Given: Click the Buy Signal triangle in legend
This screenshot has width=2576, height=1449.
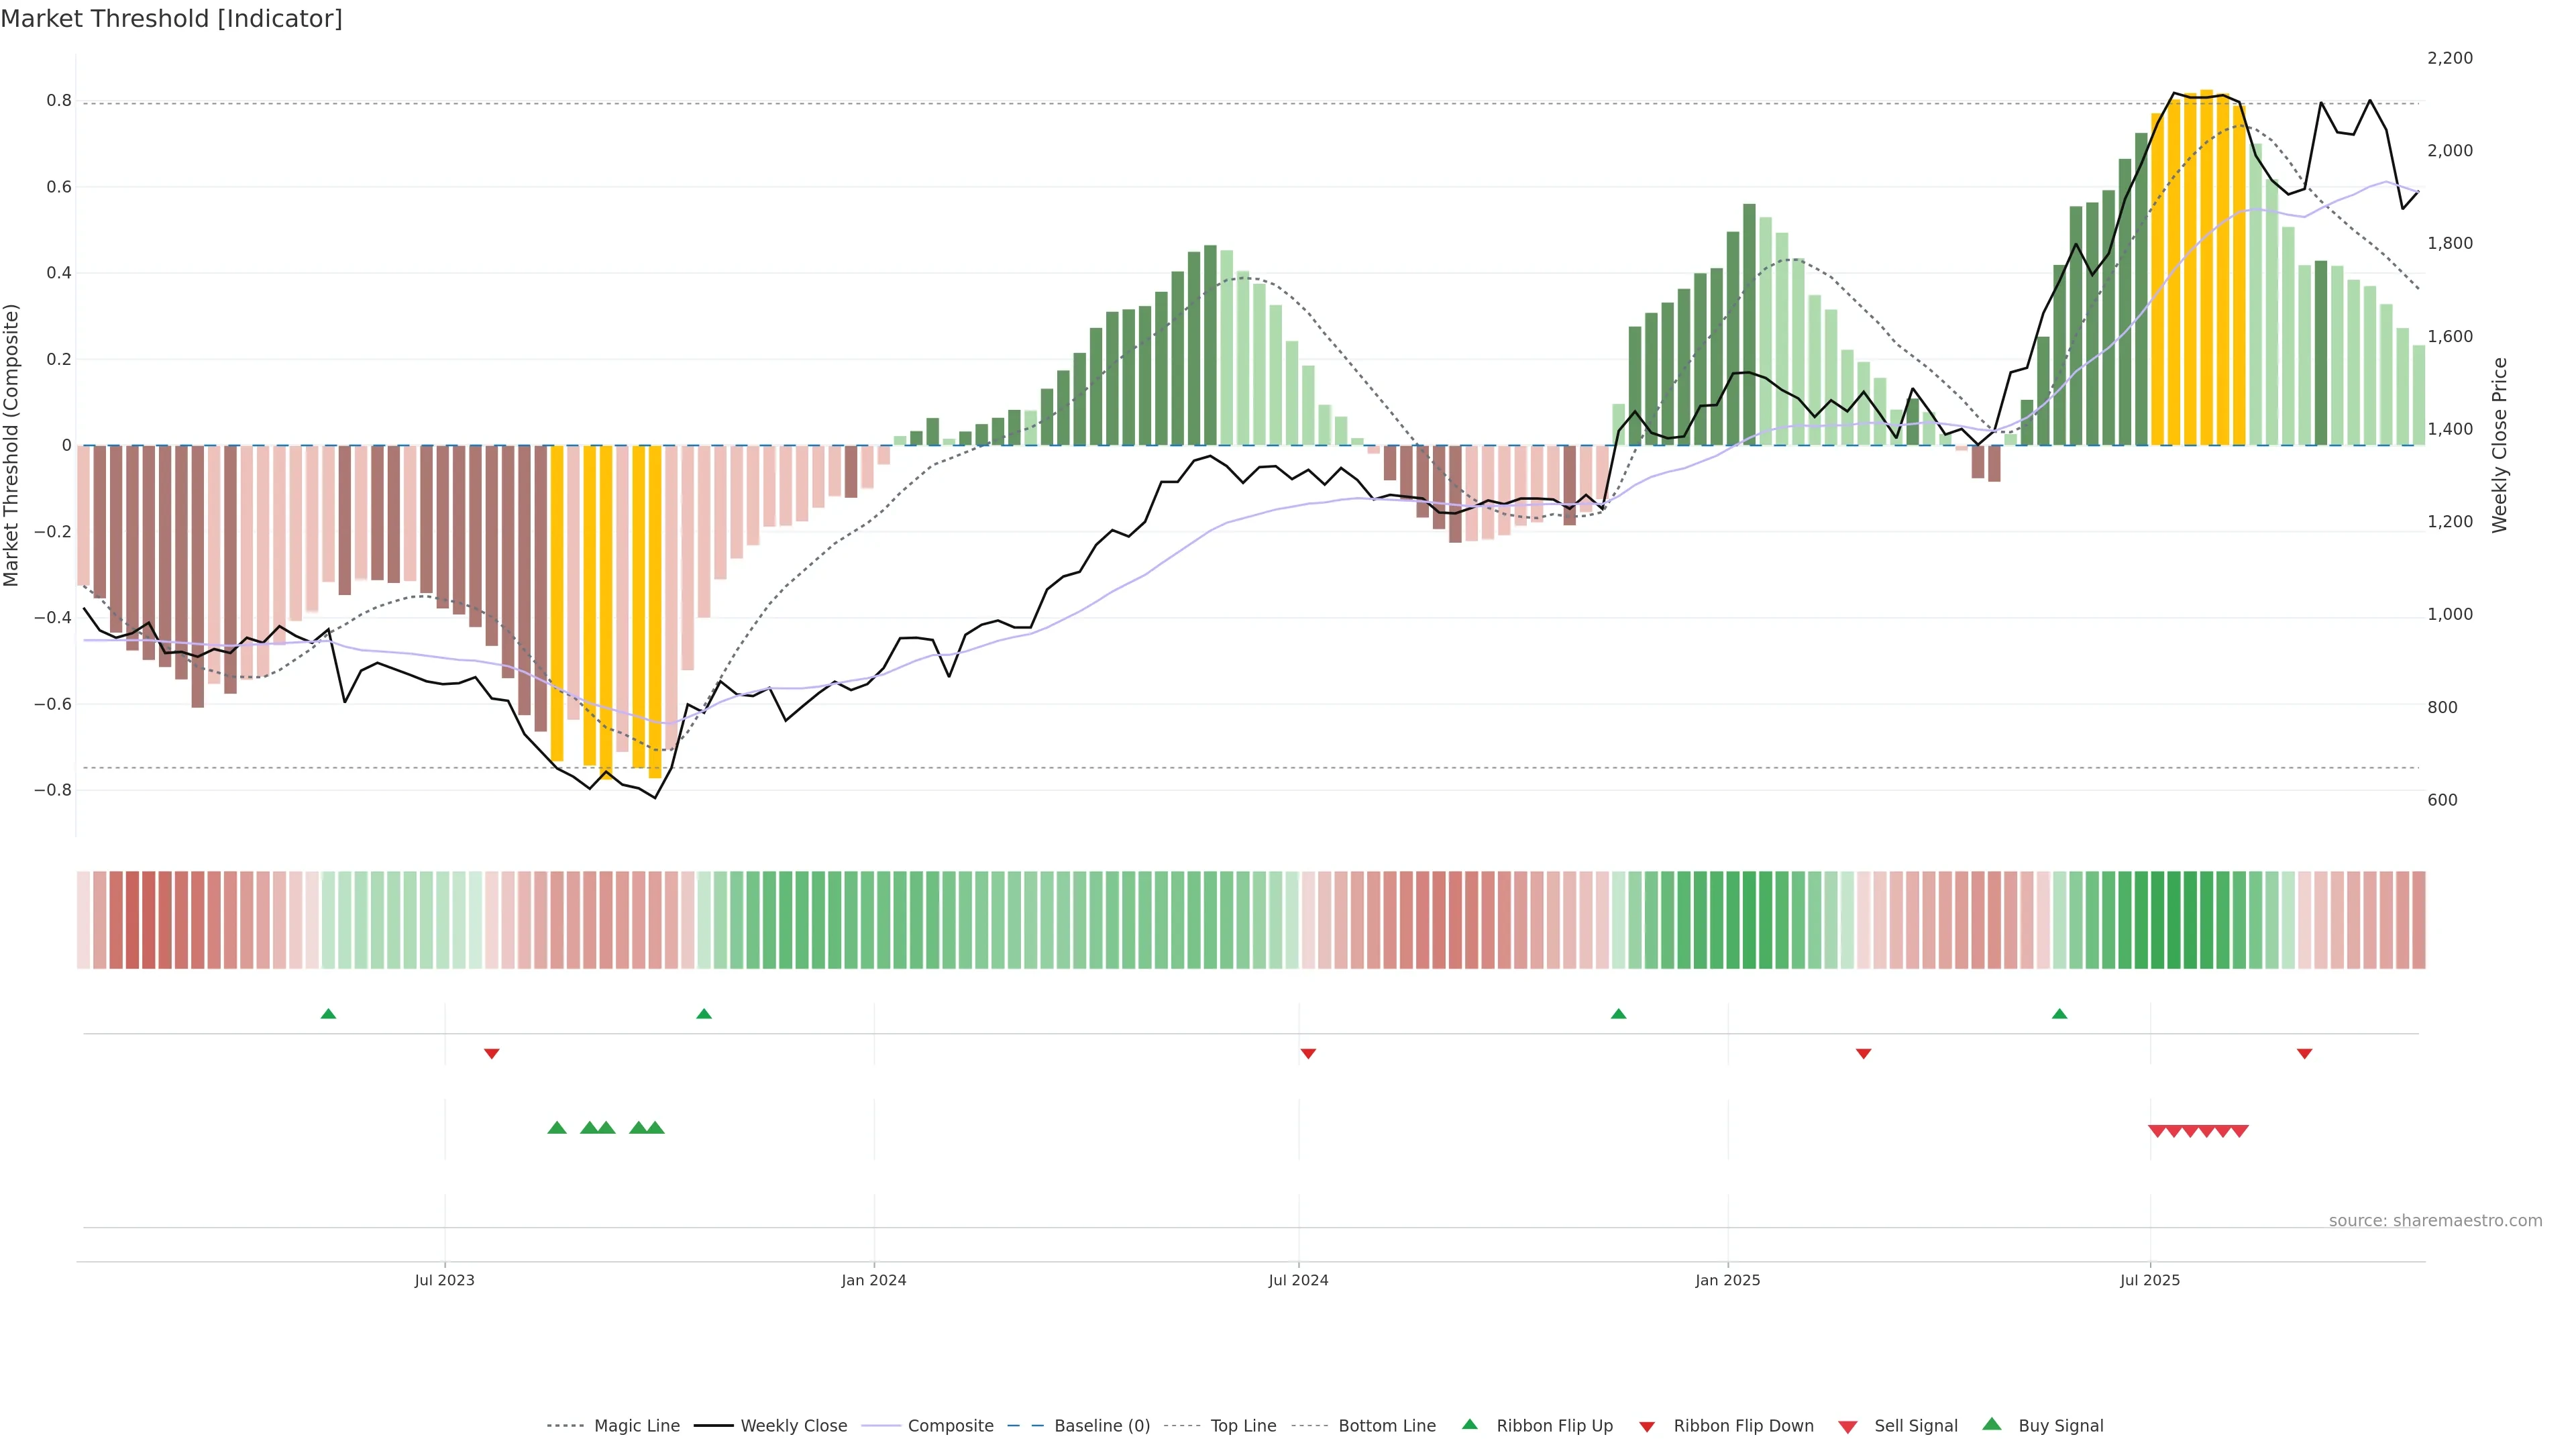Looking at the screenshot, I should 1991,1424.
